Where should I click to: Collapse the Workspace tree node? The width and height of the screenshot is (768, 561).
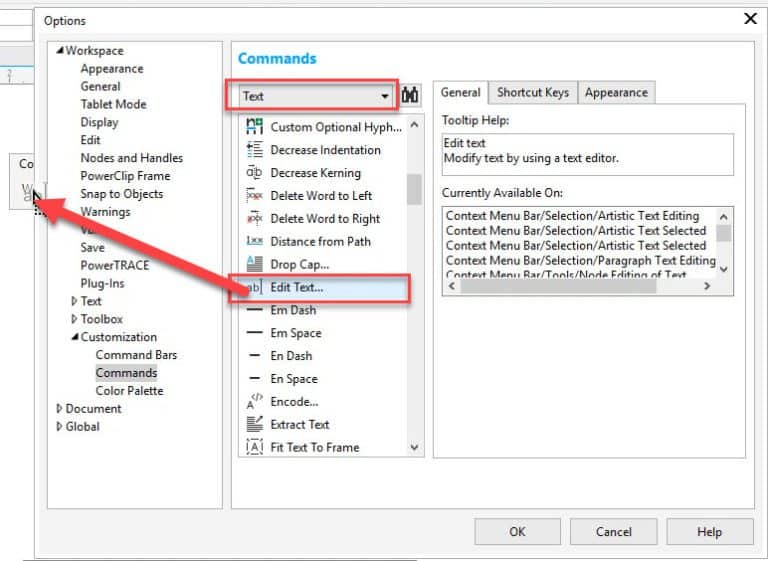pos(59,51)
